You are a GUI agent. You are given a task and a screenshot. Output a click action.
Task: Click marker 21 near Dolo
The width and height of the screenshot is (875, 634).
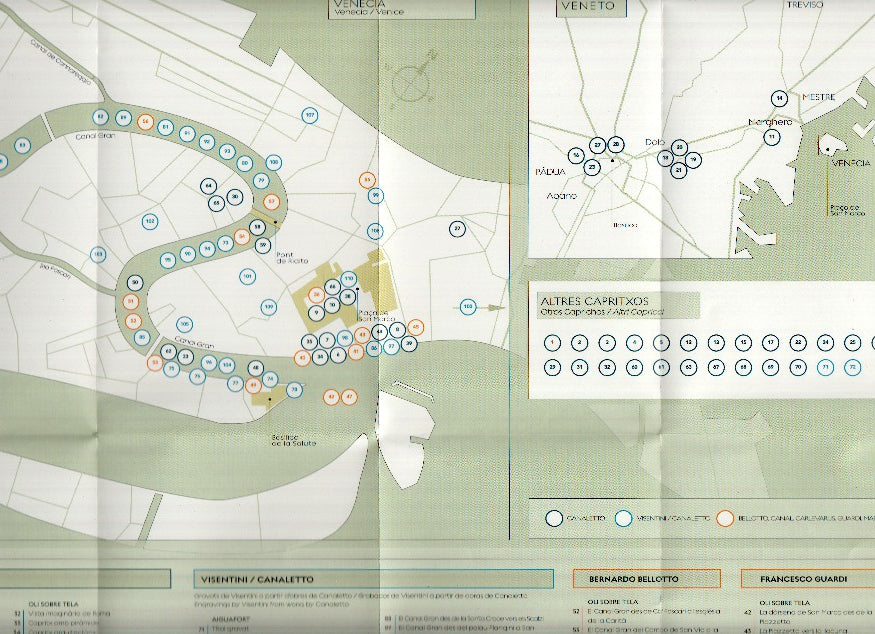click(x=679, y=170)
